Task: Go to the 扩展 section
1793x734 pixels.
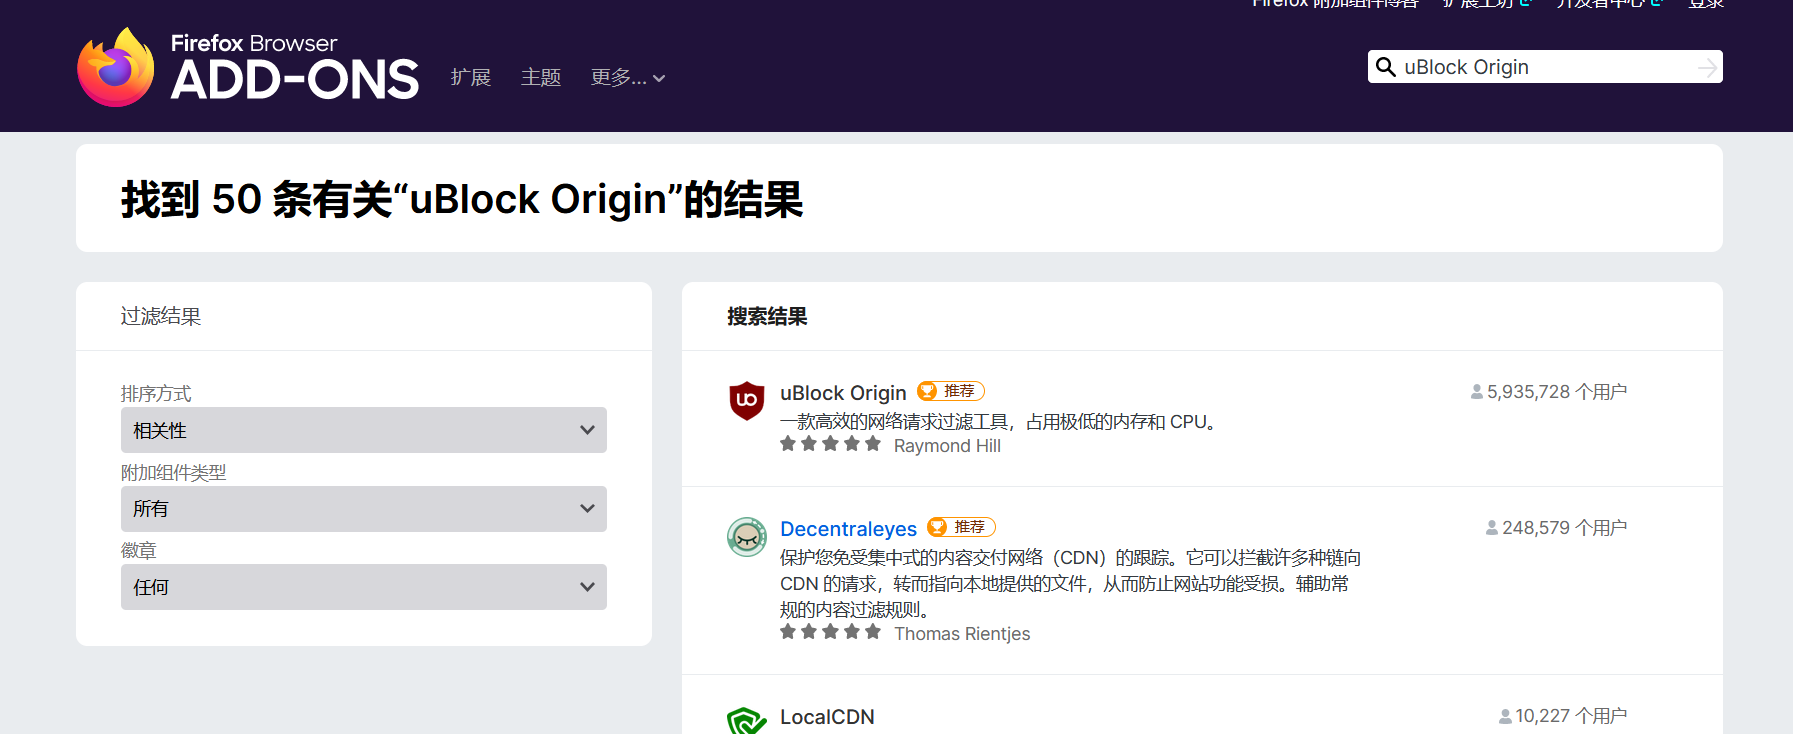Action: point(471,78)
